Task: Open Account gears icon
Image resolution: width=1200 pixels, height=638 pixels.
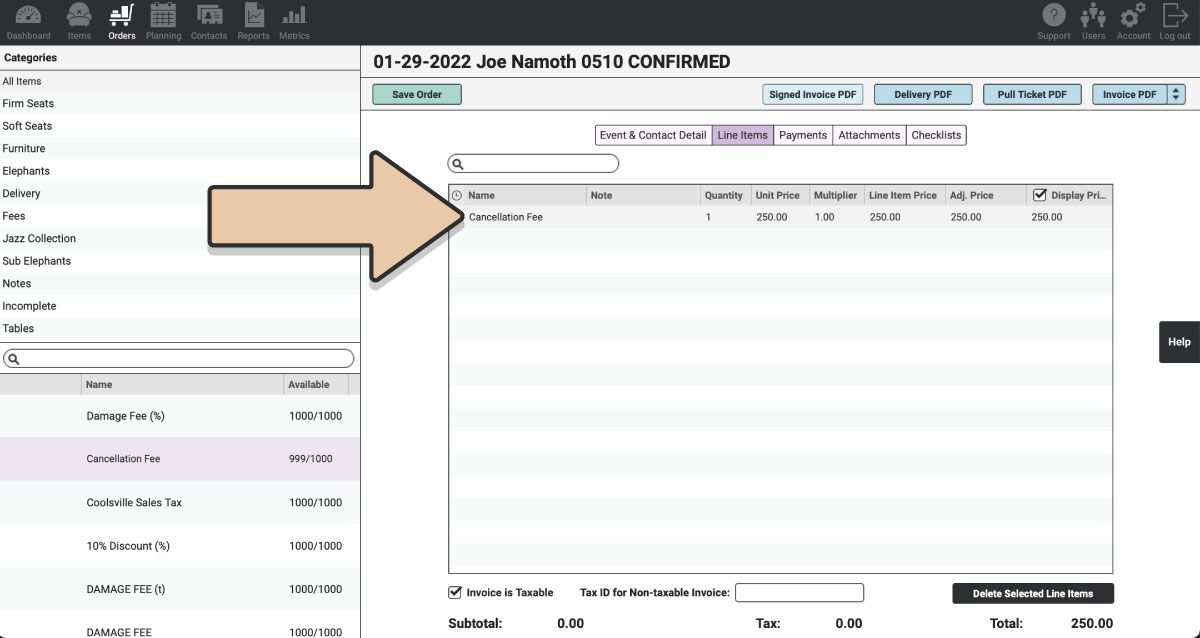Action: point(1133,16)
